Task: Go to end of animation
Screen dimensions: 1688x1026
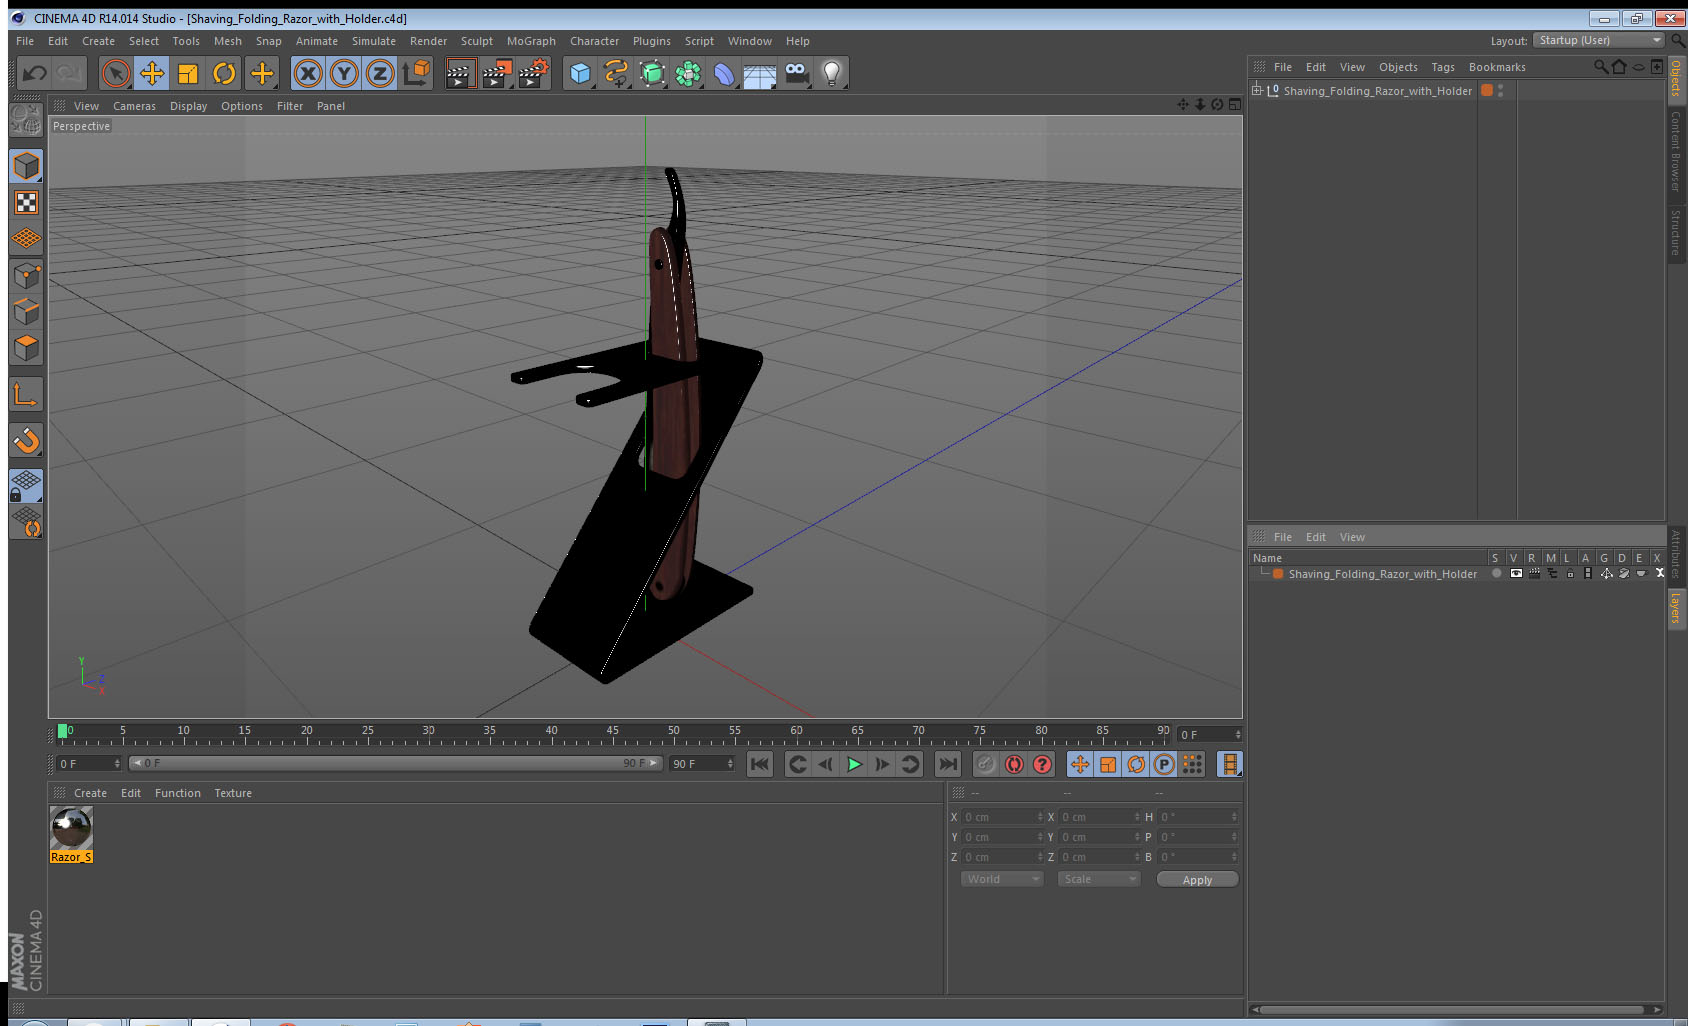Action: pyautogui.click(x=947, y=764)
